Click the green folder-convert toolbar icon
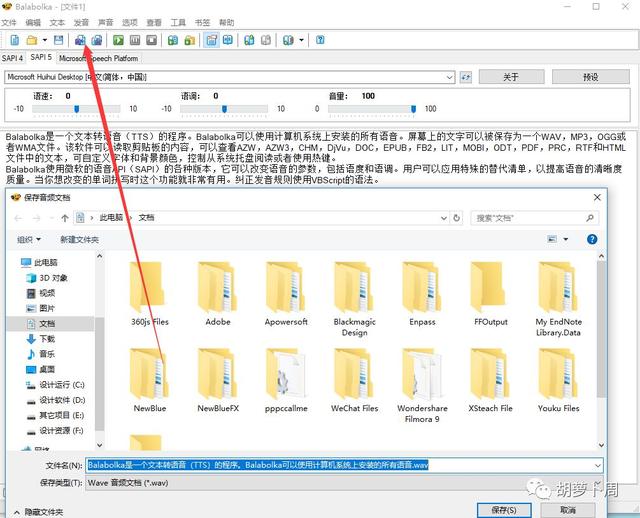This screenshot has height=518, width=640. tap(189, 40)
